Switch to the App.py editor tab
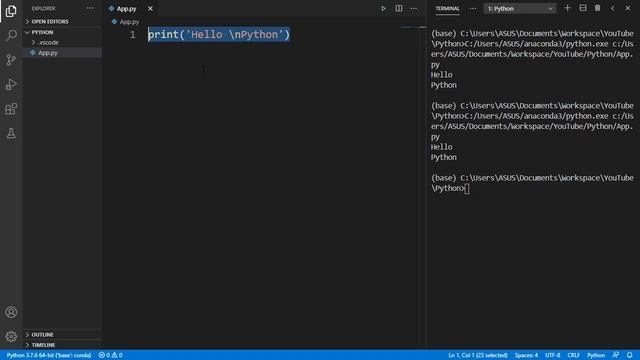 point(126,9)
